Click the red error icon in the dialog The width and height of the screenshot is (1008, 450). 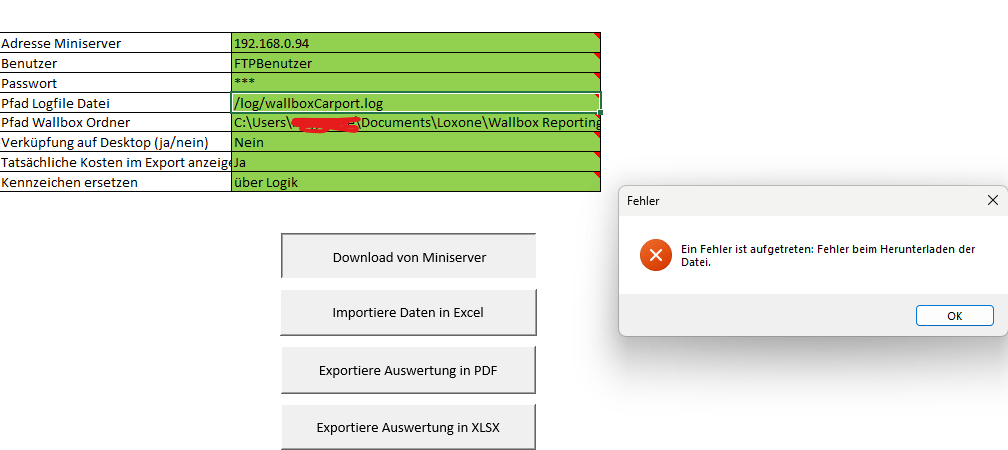point(656,255)
